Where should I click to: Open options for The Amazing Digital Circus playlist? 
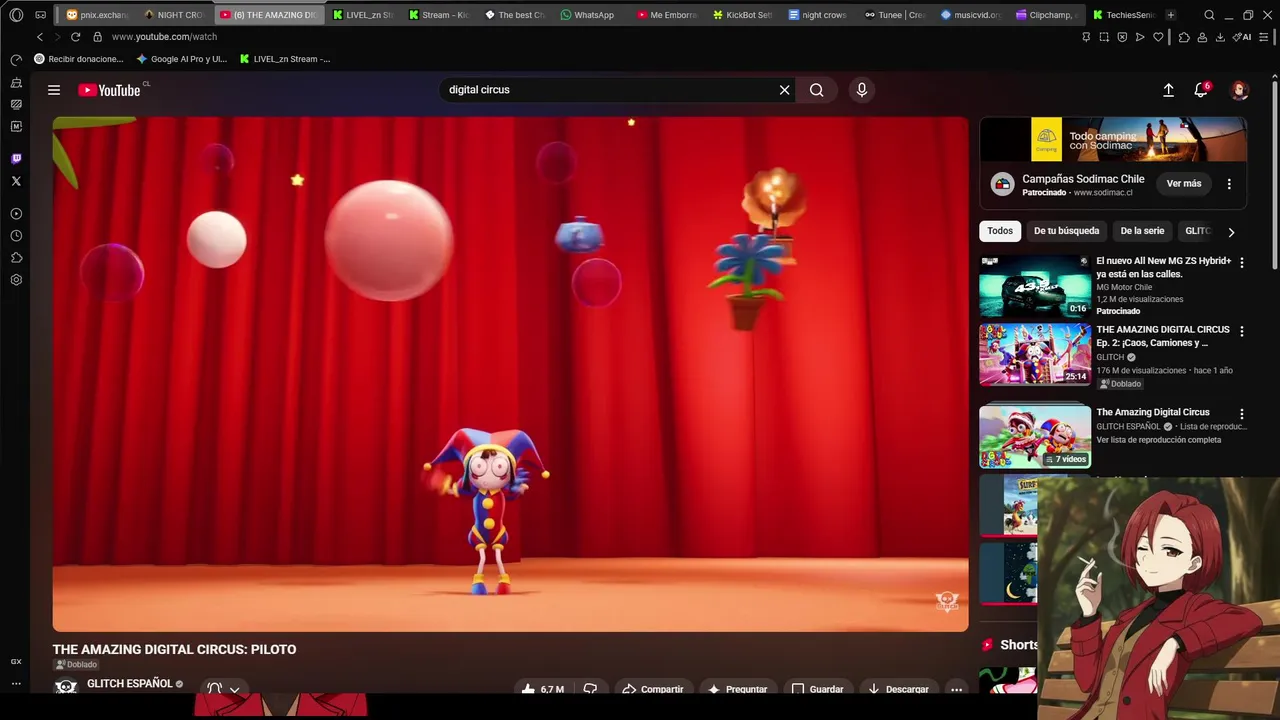point(1242,414)
